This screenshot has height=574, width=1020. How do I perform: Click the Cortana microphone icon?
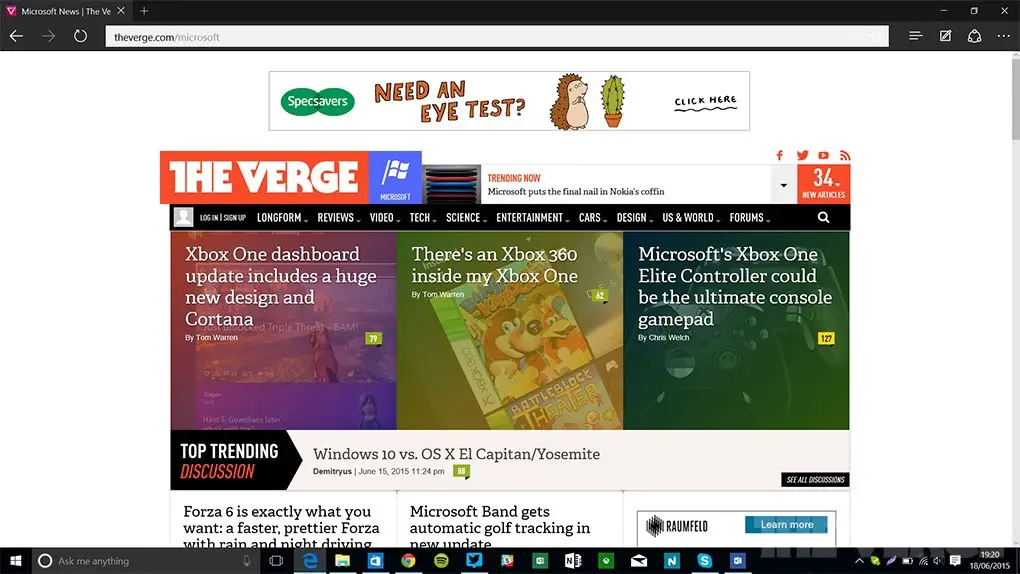pyautogui.click(x=247, y=560)
